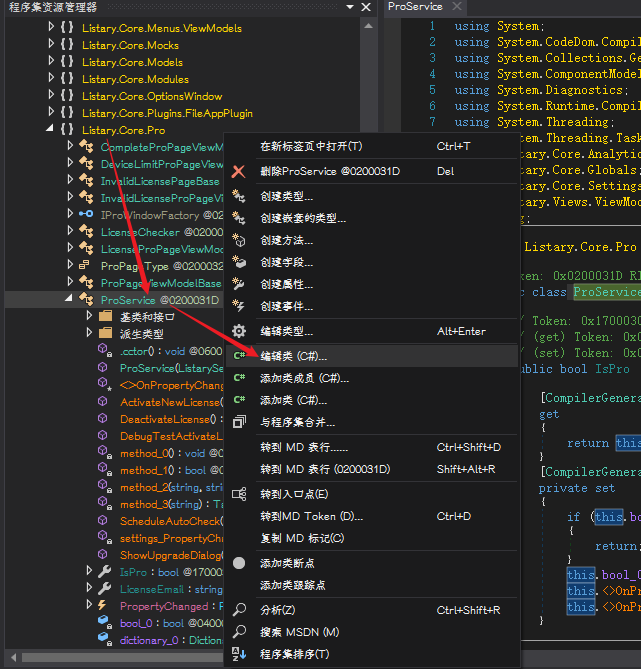Viewport: 641px width, 669px height.
Task: Expand the 派生类型 folder
Action: click(89, 333)
